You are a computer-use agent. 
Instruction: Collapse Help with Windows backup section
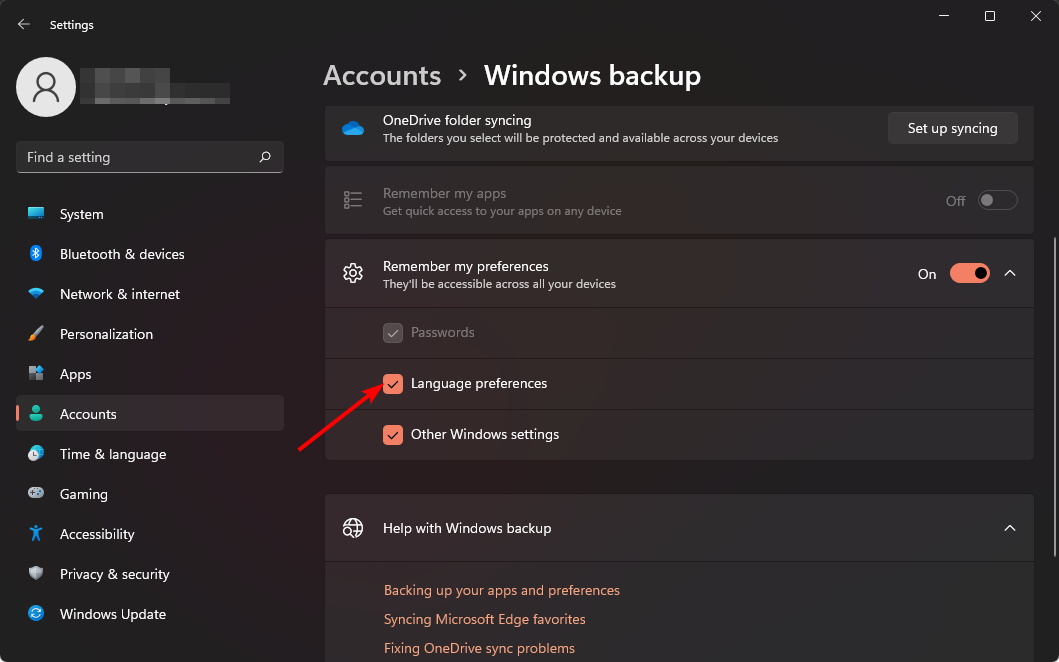pos(1009,528)
